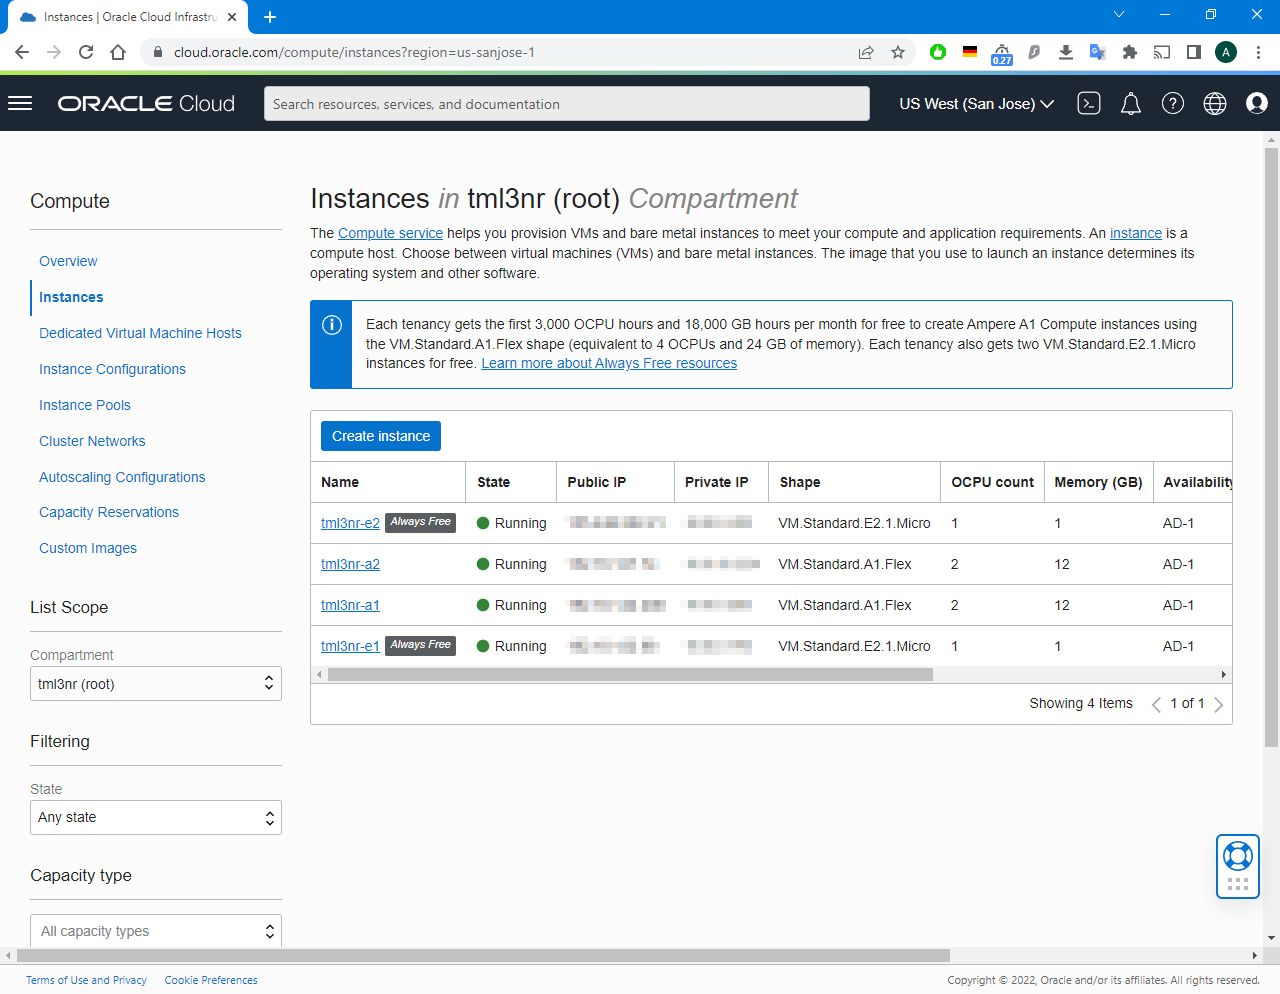Click the Name column header

coord(340,482)
